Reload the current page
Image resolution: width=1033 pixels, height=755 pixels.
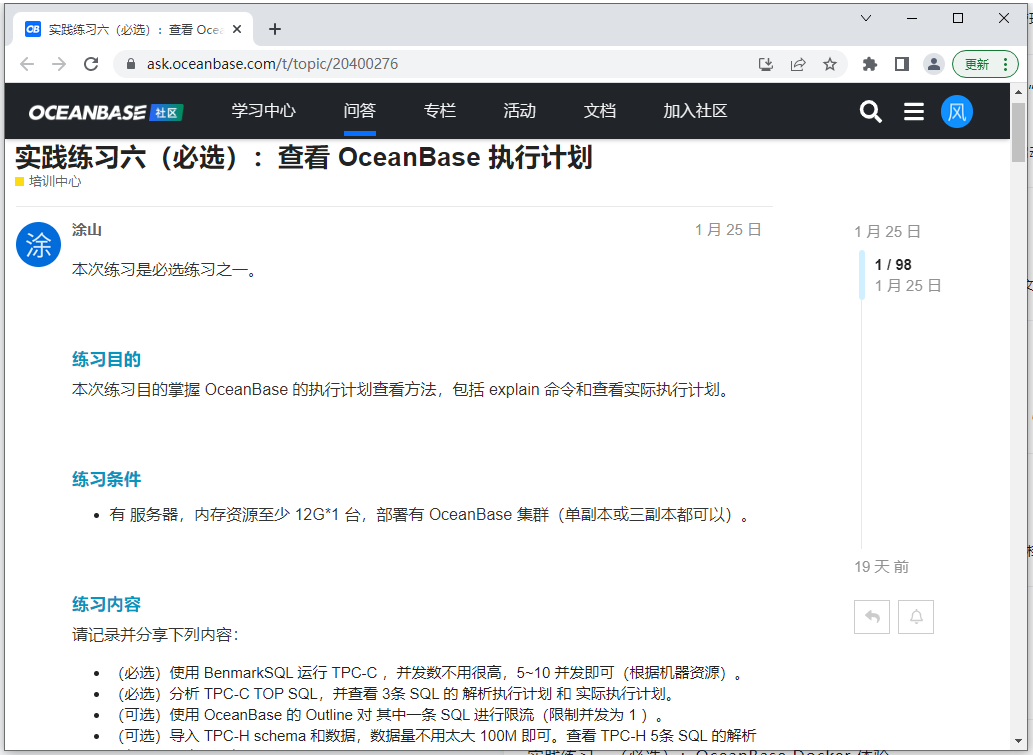pos(91,64)
